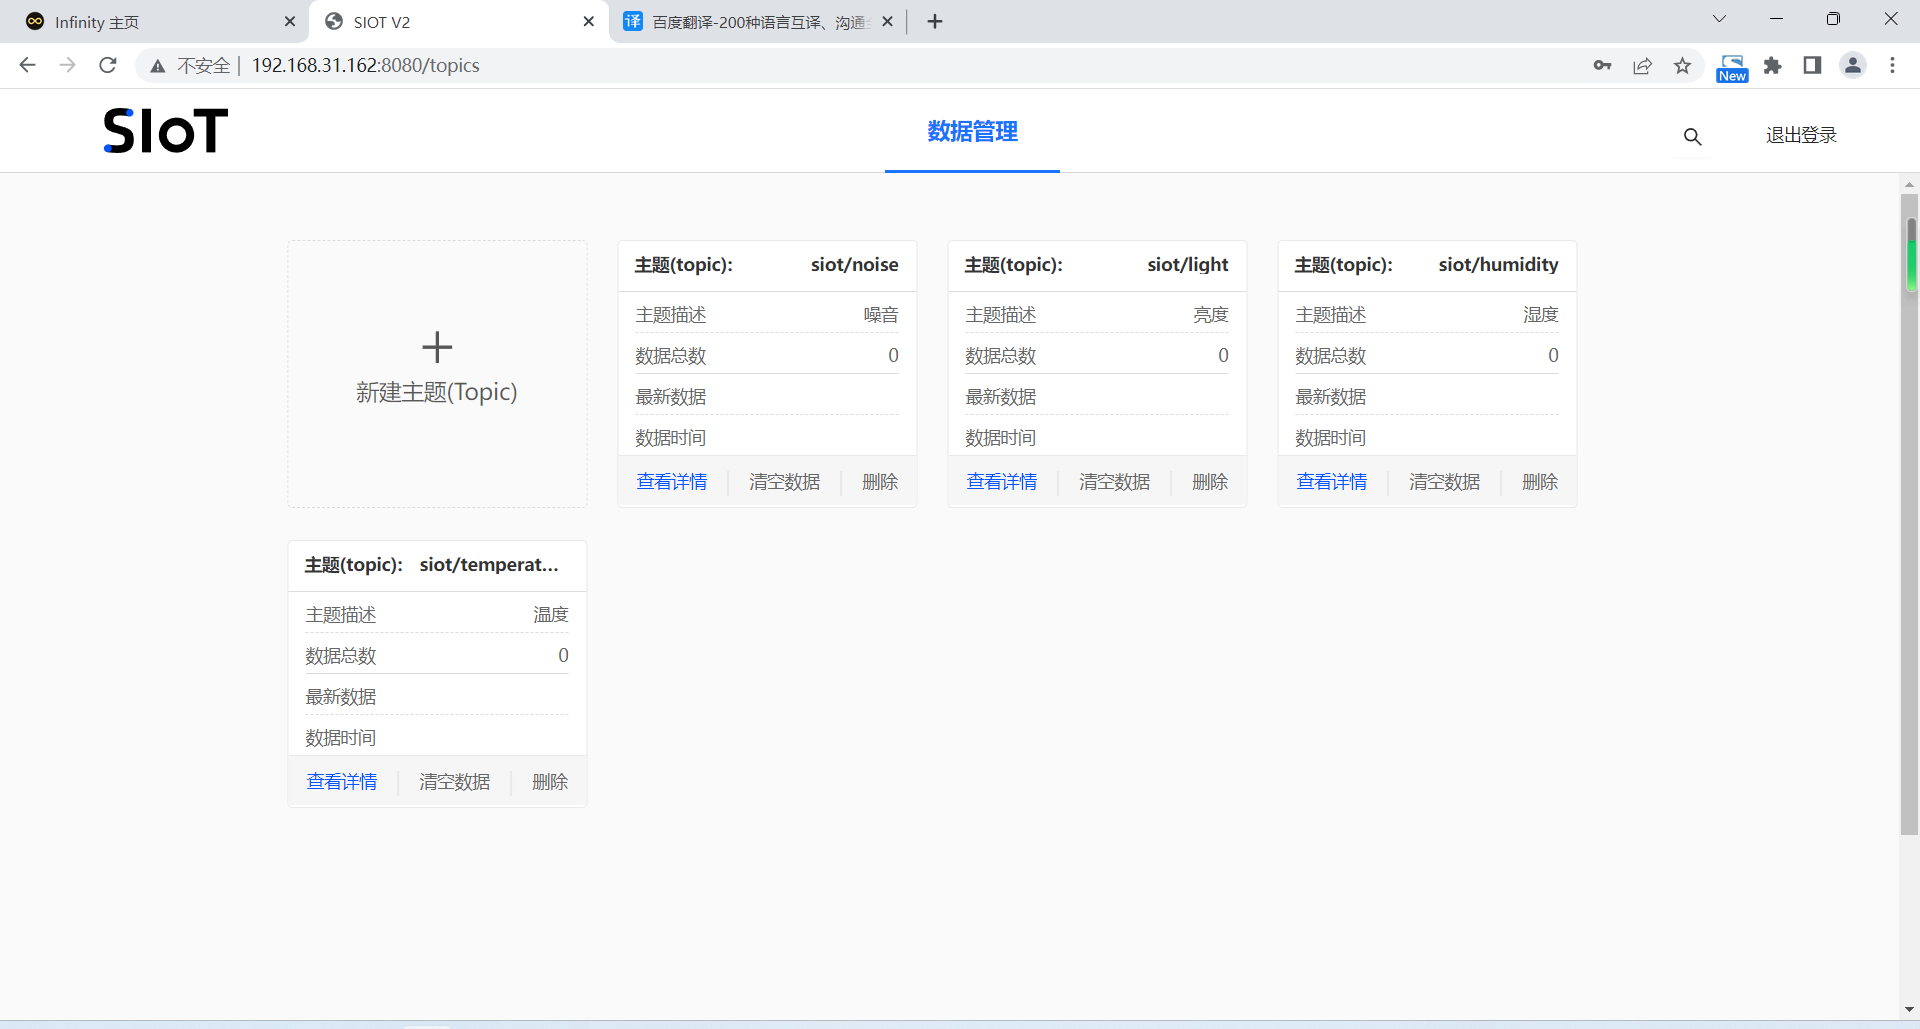Open the extensions puzzle icon
1920x1029 pixels.
click(x=1772, y=65)
